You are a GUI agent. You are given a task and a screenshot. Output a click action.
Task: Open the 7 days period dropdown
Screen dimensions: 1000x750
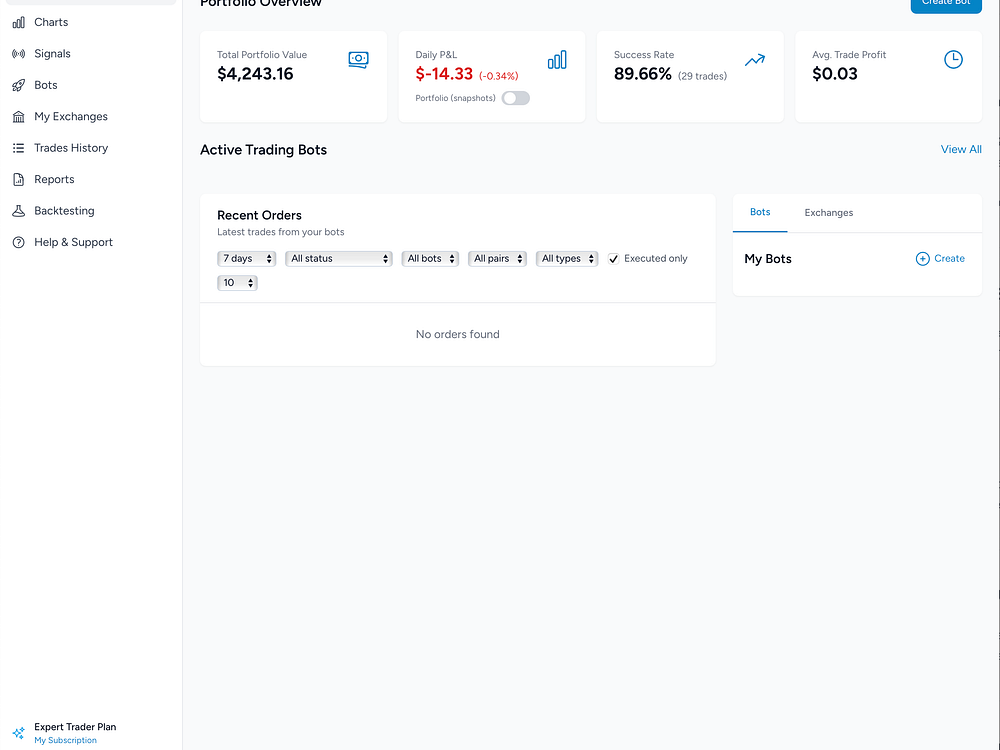pos(246,259)
